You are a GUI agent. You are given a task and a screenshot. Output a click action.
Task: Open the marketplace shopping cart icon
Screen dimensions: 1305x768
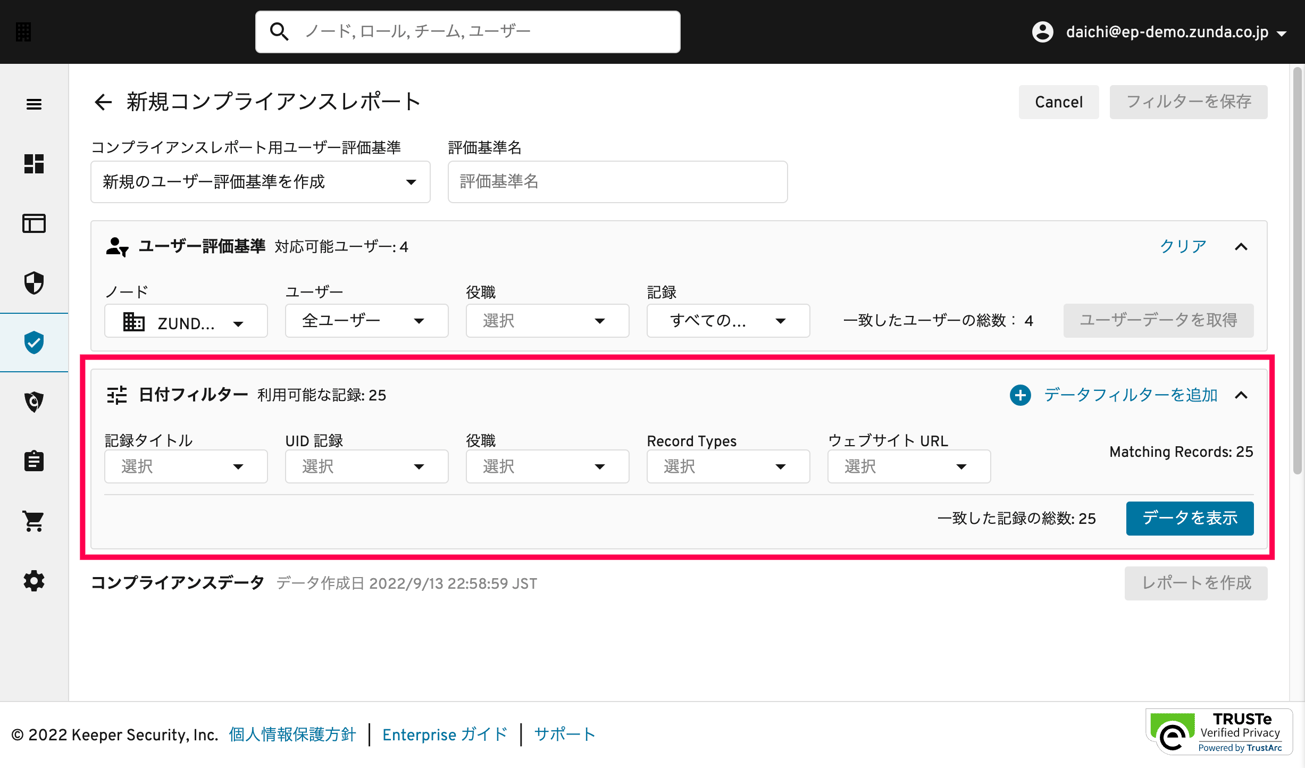point(33,521)
